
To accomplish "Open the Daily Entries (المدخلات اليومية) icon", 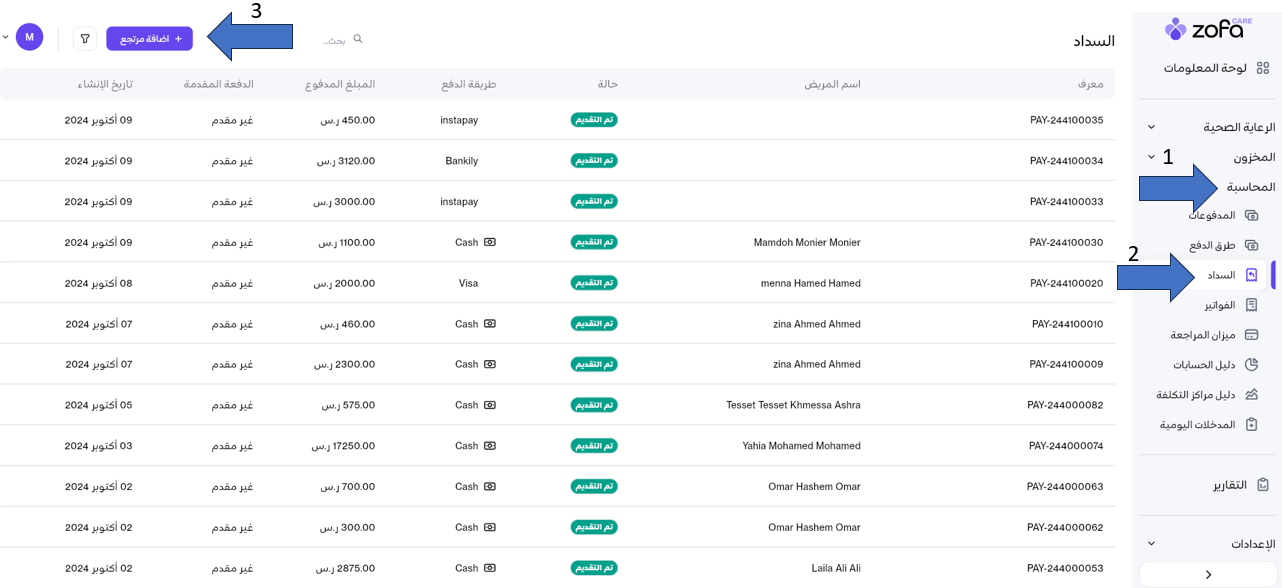I will pos(1251,425).
